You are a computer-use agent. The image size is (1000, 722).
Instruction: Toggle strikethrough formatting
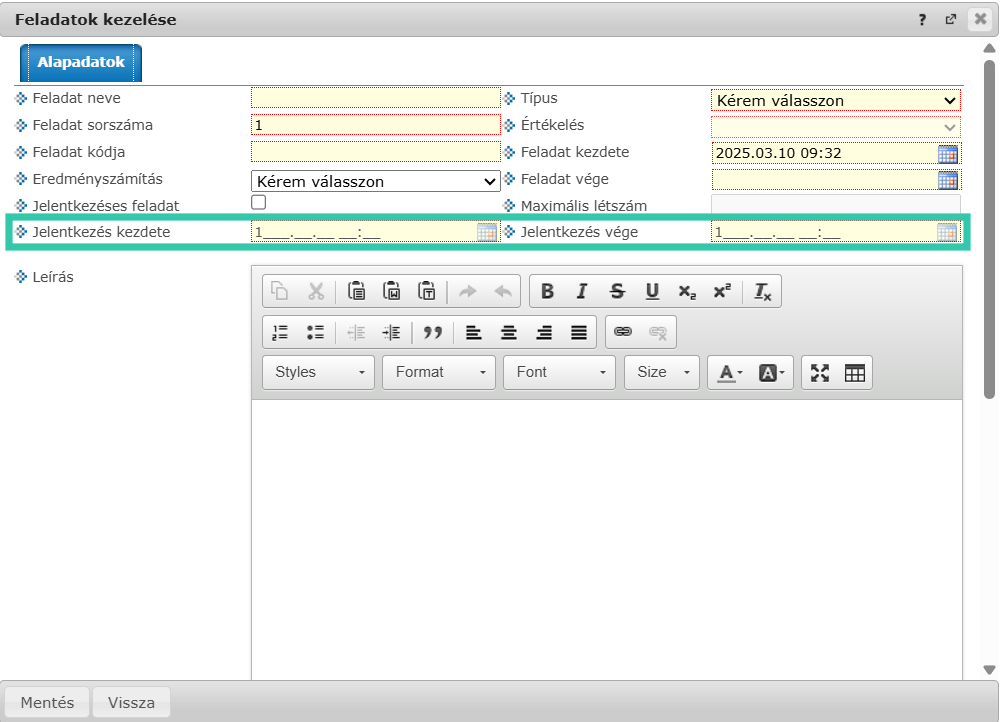(x=617, y=291)
